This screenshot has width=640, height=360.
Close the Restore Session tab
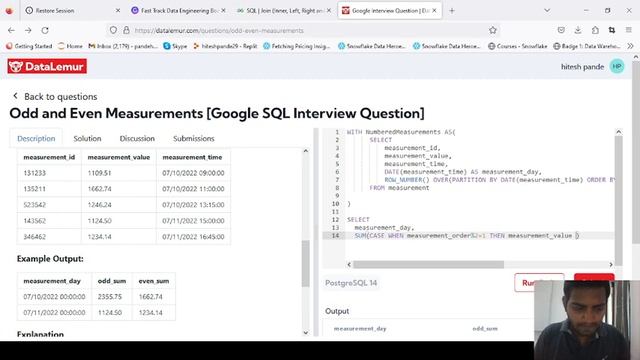point(118,11)
